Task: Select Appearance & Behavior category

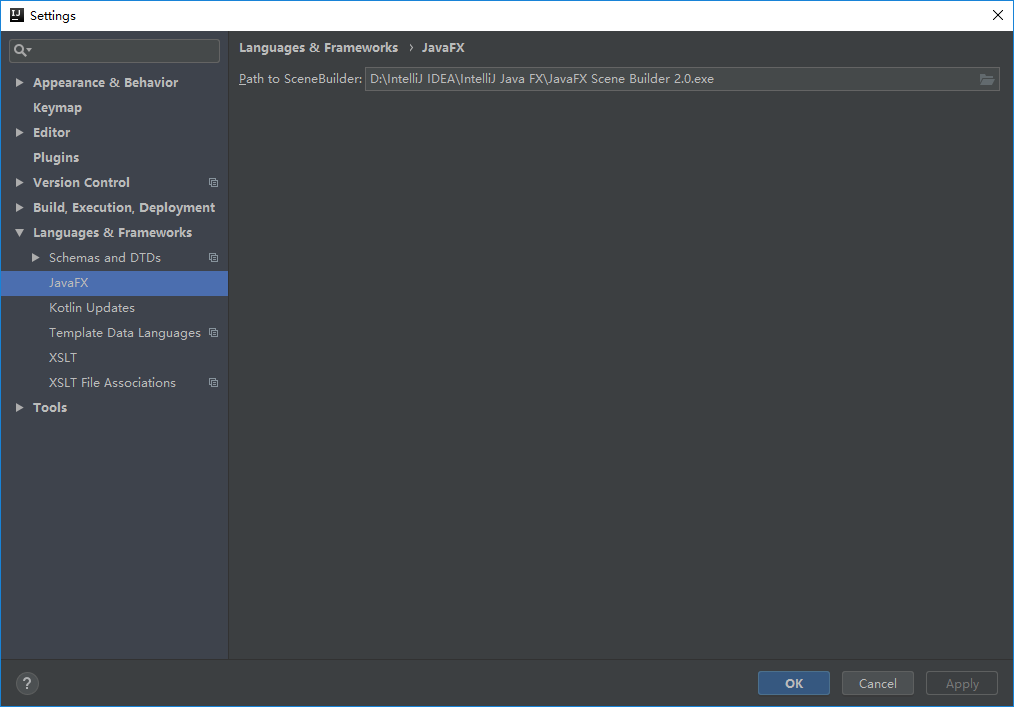Action: coord(105,83)
